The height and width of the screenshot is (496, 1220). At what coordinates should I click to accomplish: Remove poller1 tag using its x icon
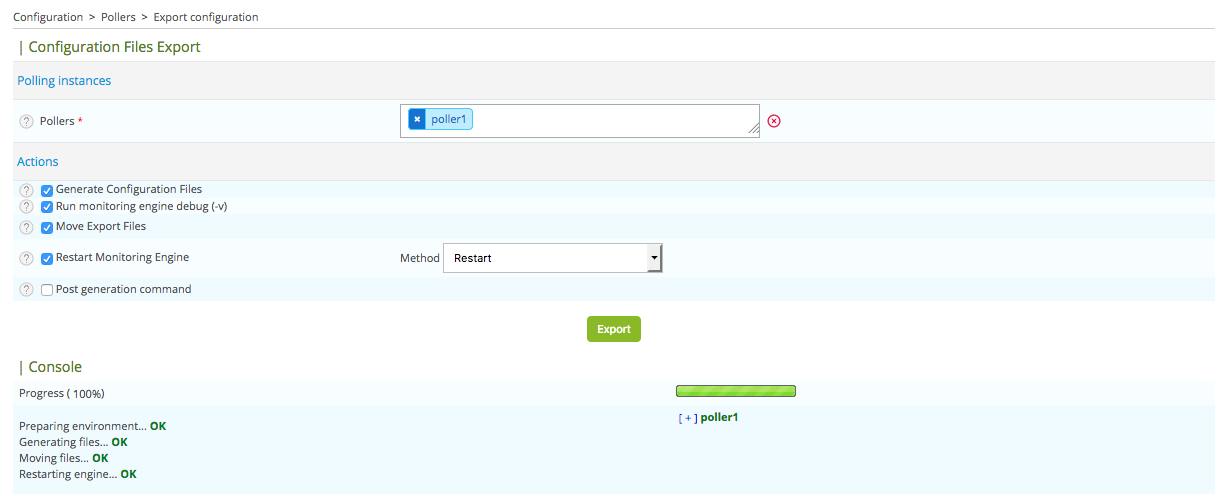417,120
